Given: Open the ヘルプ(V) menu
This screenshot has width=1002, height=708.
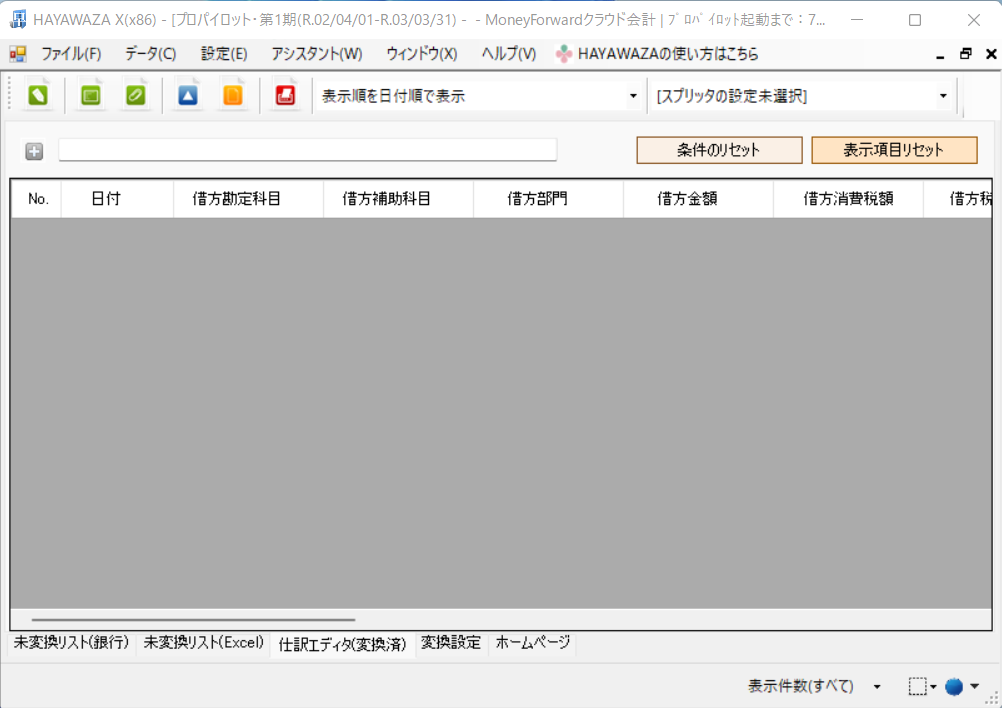Looking at the screenshot, I should coord(509,54).
